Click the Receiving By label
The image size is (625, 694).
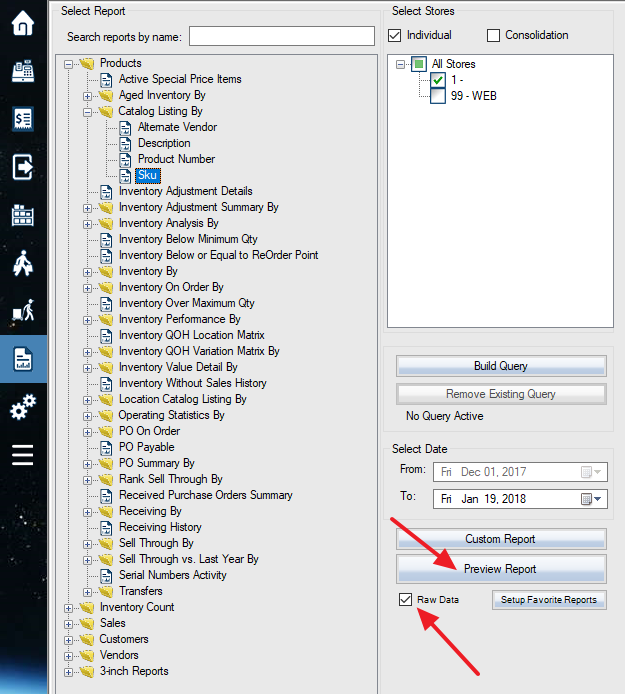pyautogui.click(x=150, y=511)
